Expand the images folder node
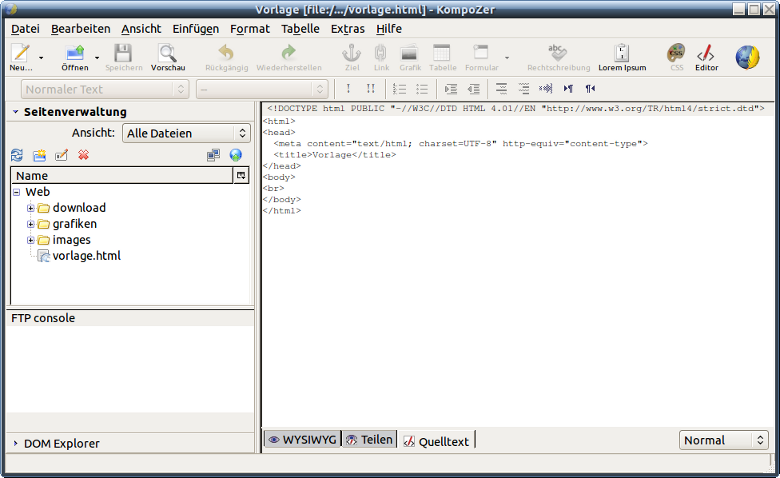Viewport: 780px width, 478px height. point(30,240)
